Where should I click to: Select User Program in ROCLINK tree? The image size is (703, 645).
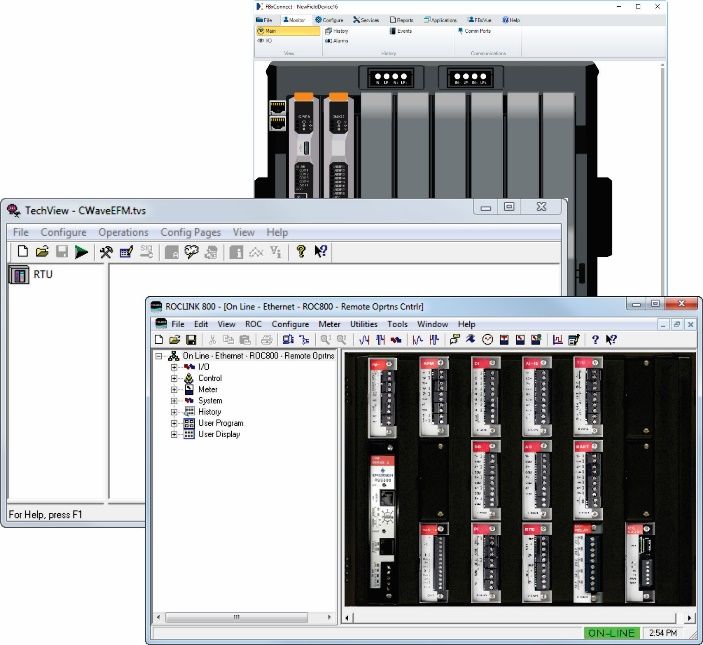pyautogui.click(x=221, y=423)
